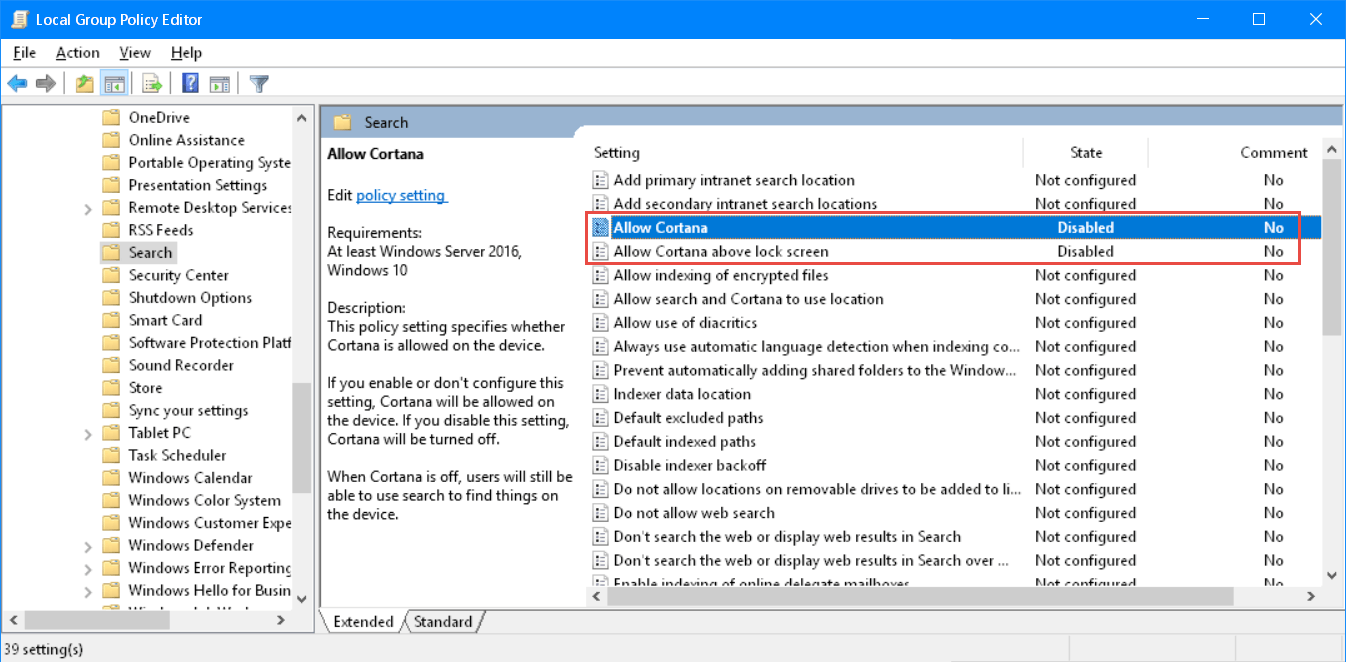Click the console tree's scroll right arrow
Screen dimensions: 1346x662
[281, 621]
